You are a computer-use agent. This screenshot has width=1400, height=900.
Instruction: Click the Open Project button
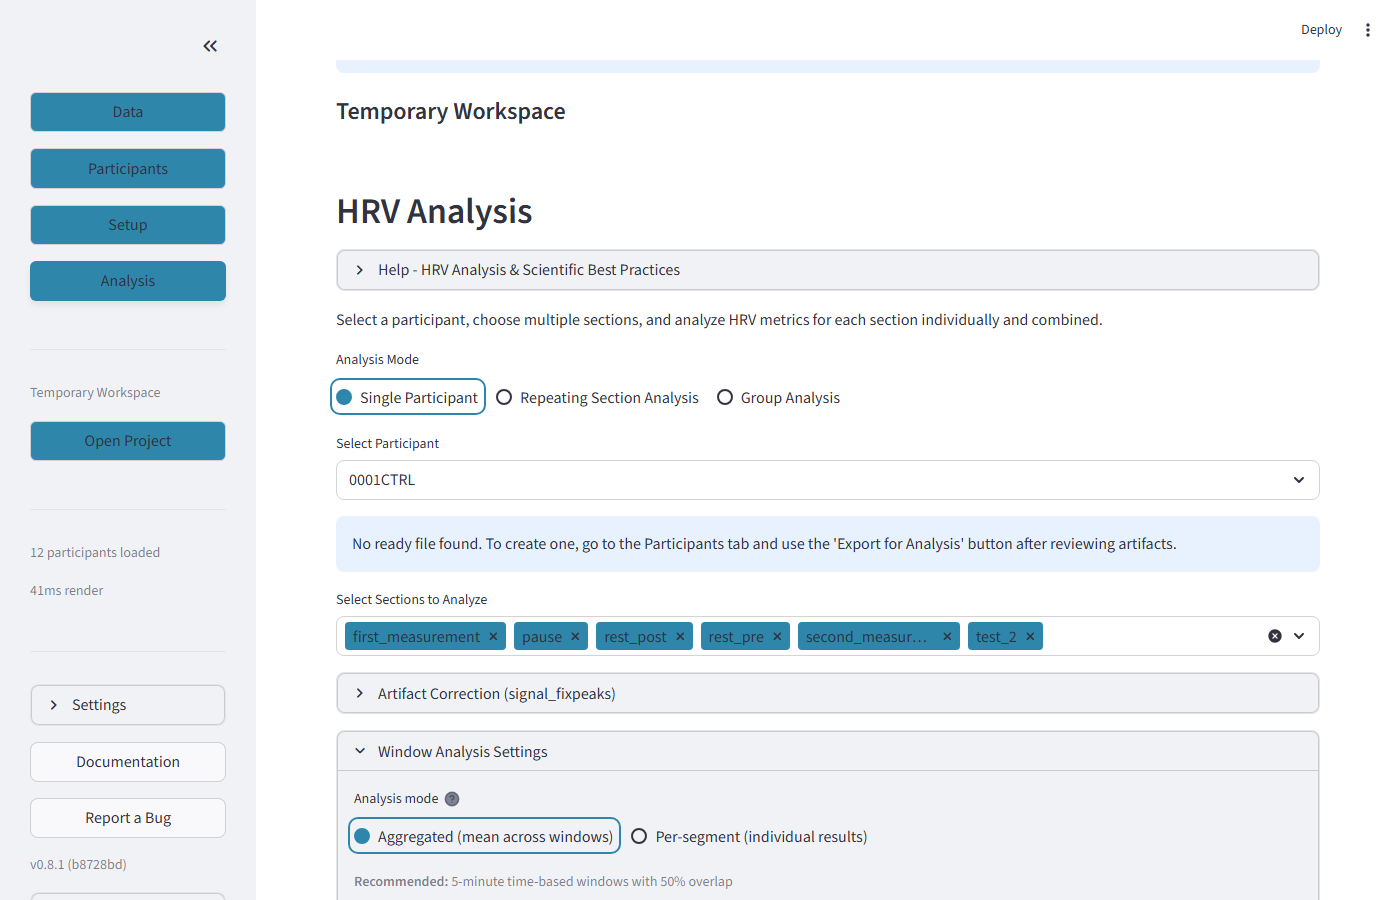coord(128,441)
